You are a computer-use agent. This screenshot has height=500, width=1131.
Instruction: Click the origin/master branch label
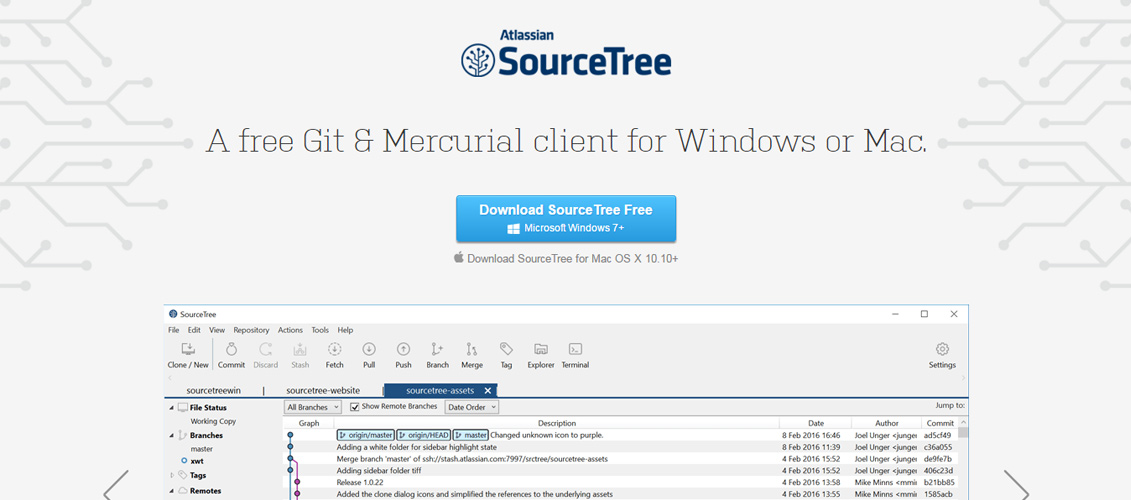365,435
